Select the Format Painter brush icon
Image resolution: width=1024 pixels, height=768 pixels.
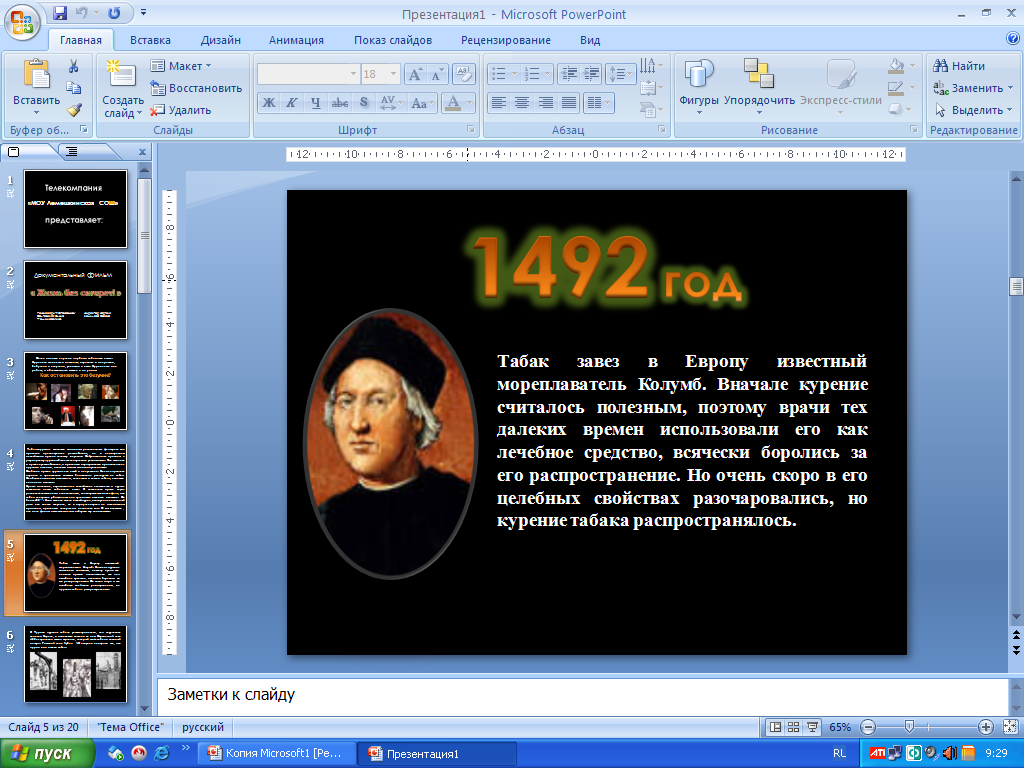pos(74,110)
